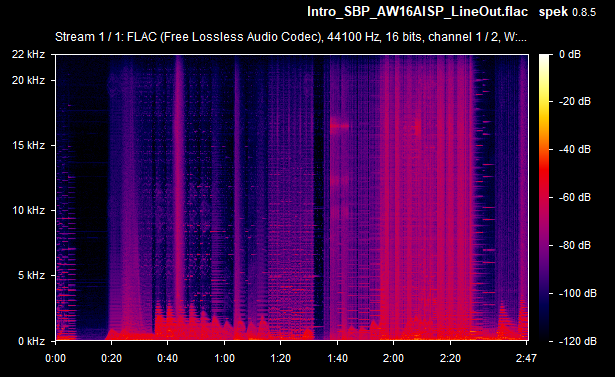The width and height of the screenshot is (615, 377).
Task: Click the bright 16 kHz tone near 1:40
Action: 339,126
